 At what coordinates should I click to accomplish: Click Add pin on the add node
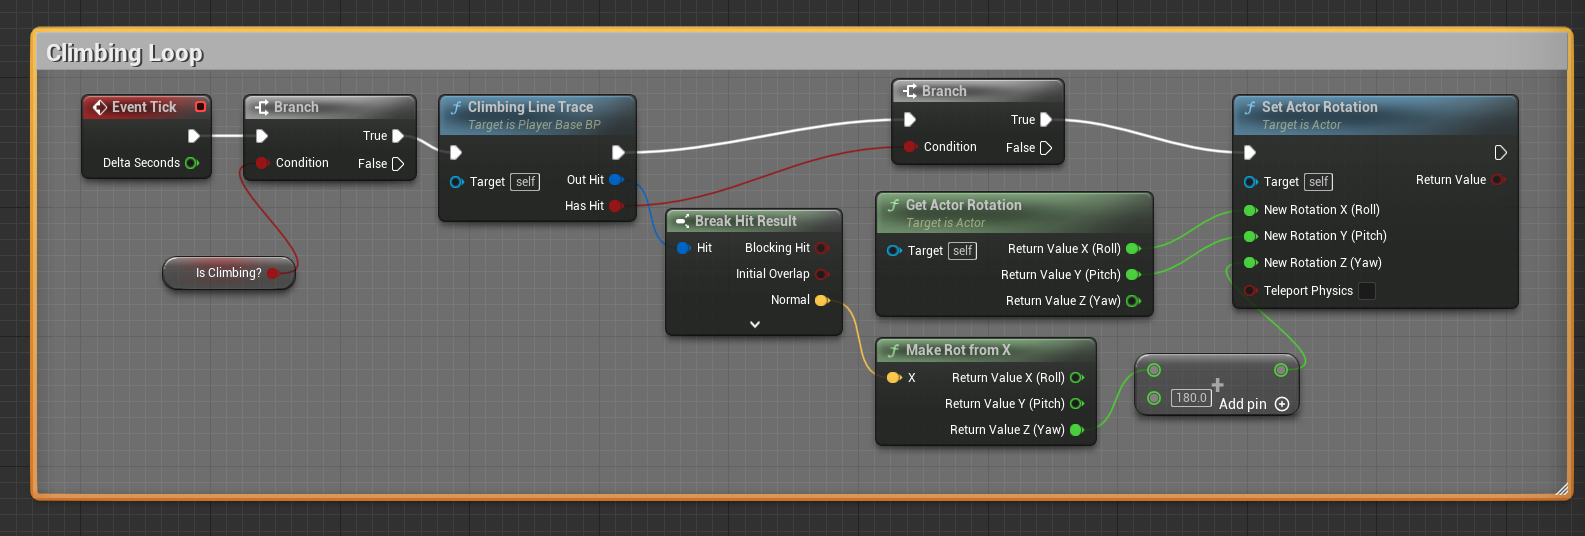click(1254, 404)
